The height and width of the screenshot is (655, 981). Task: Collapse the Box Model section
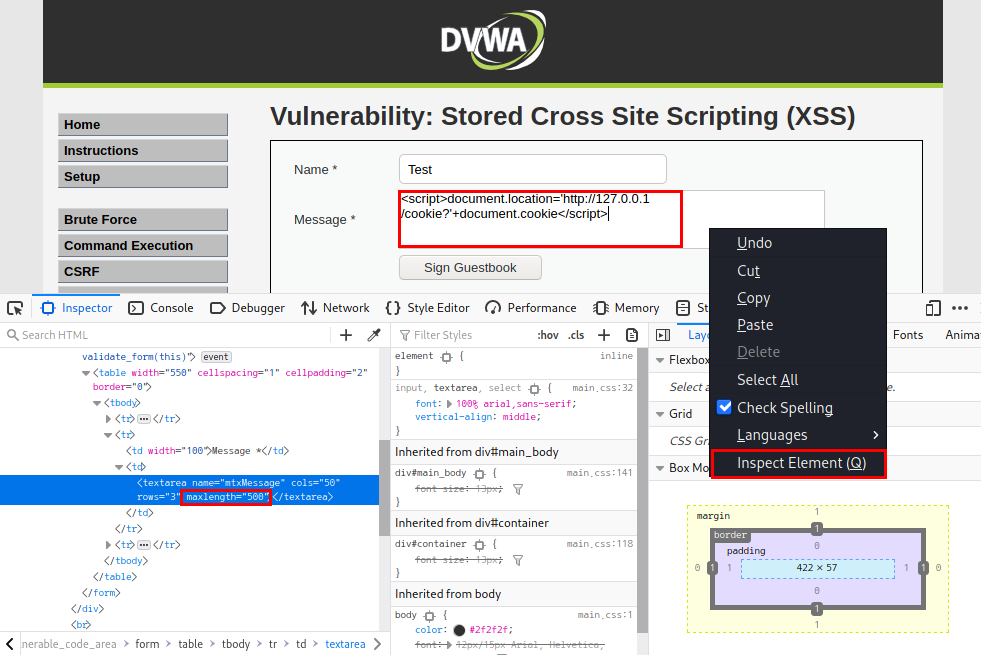[x=659, y=468]
